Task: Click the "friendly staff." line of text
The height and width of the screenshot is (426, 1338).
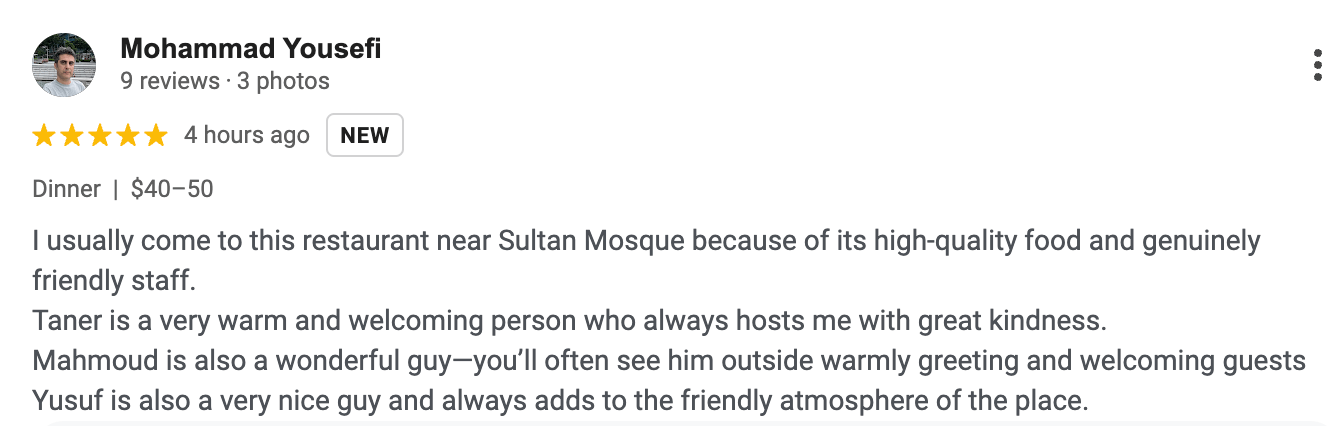Action: tap(114, 282)
